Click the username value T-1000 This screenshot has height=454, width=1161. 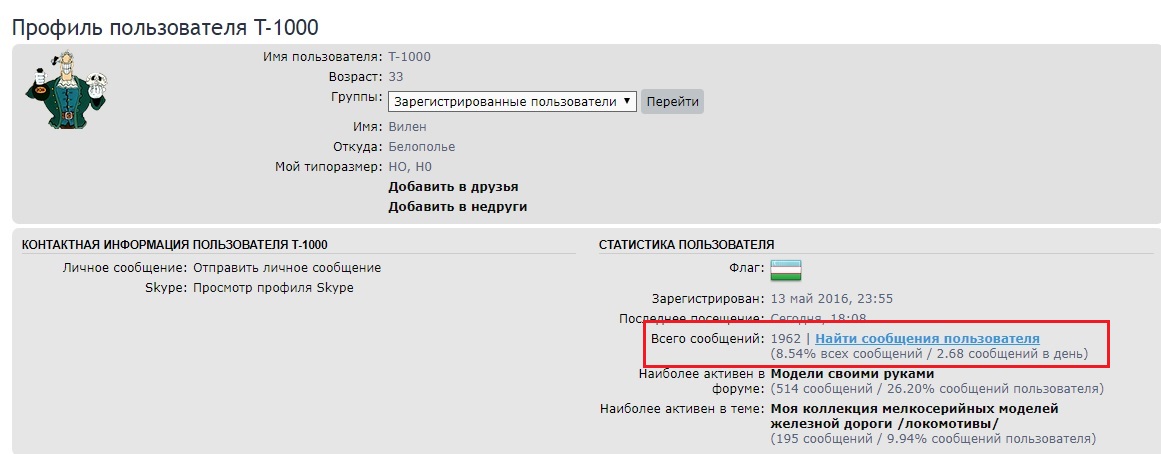coord(409,57)
